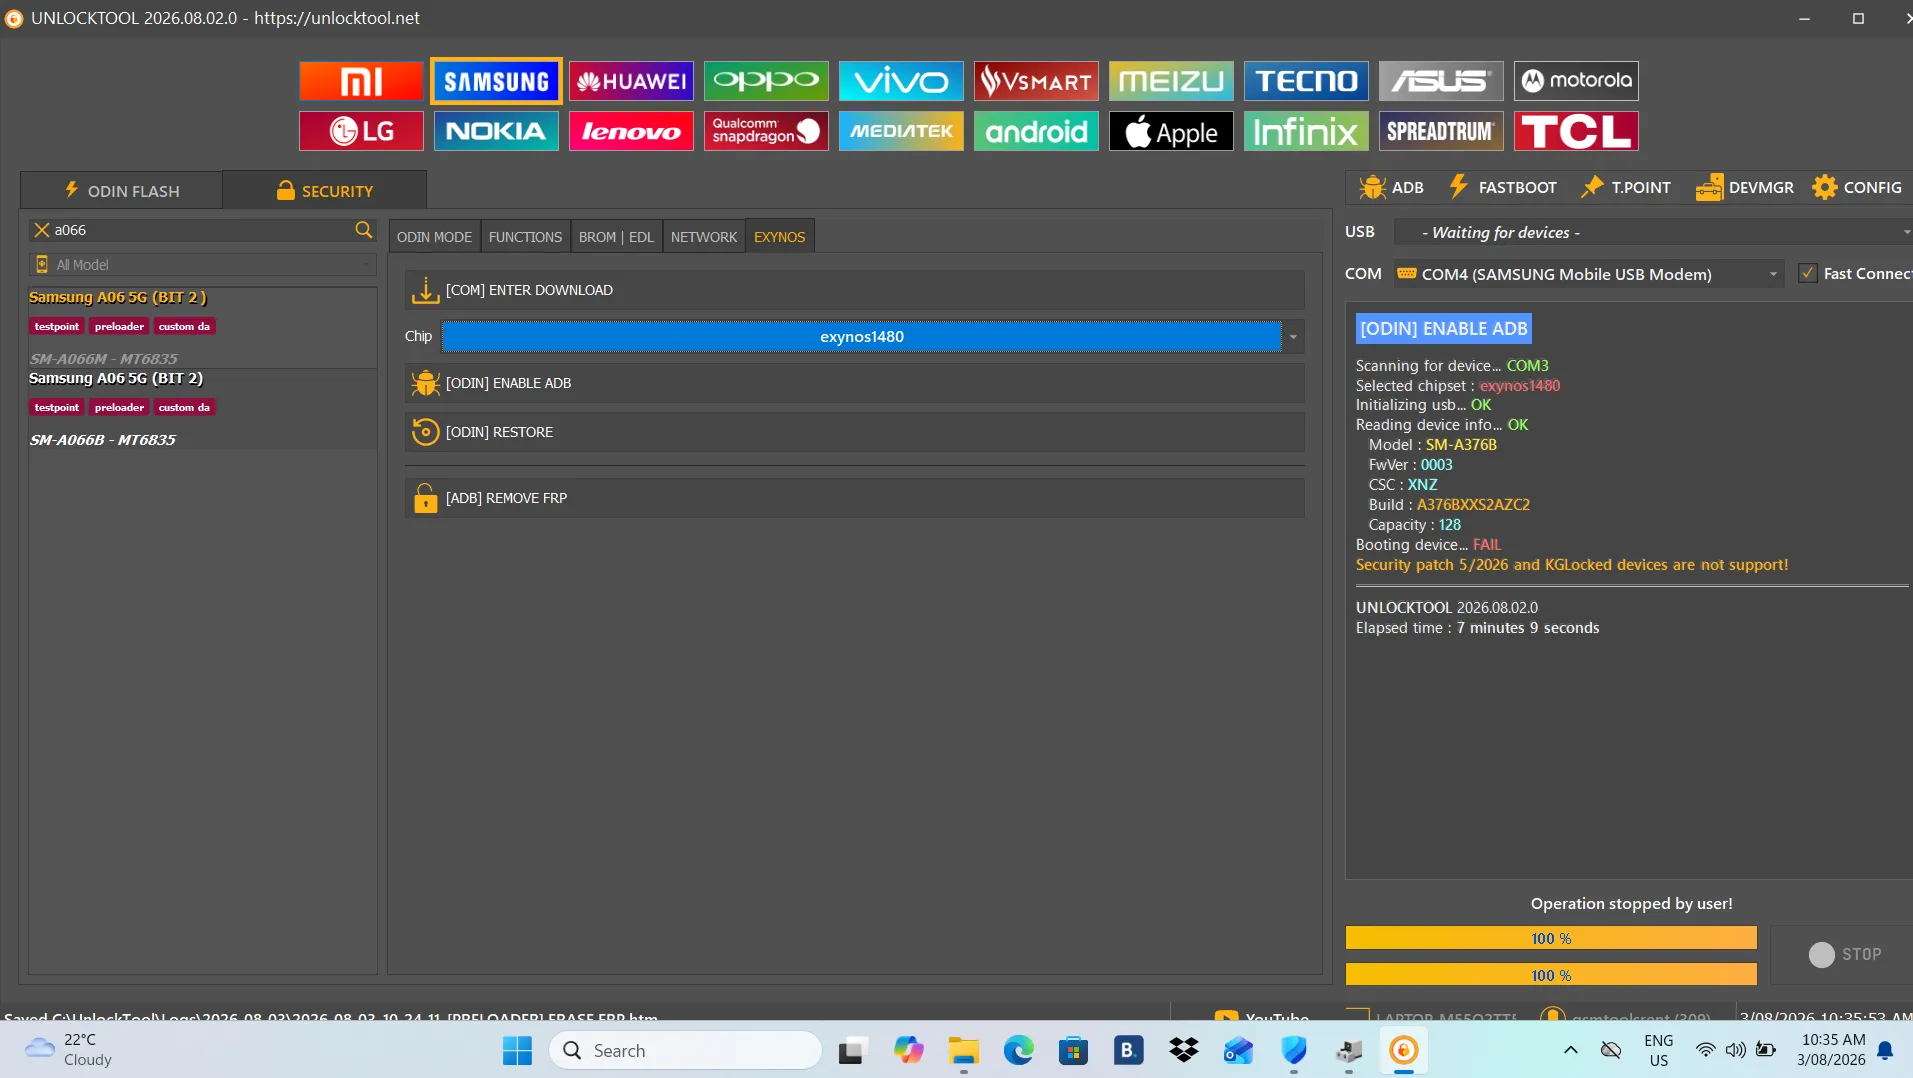Show hidden system tray icons
The image size is (1913, 1078).
coord(1570,1050)
